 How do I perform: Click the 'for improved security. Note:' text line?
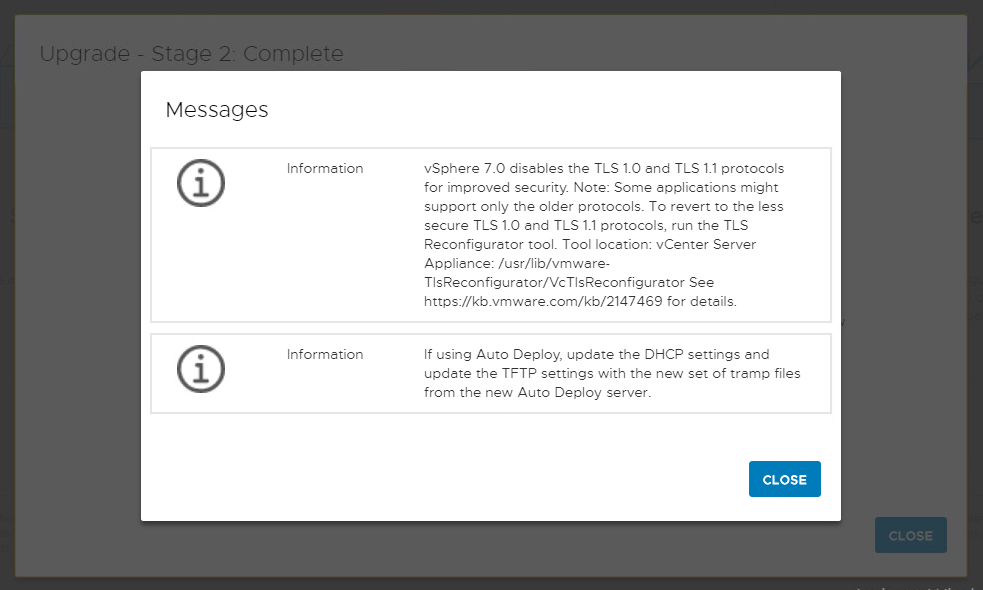(x=601, y=187)
